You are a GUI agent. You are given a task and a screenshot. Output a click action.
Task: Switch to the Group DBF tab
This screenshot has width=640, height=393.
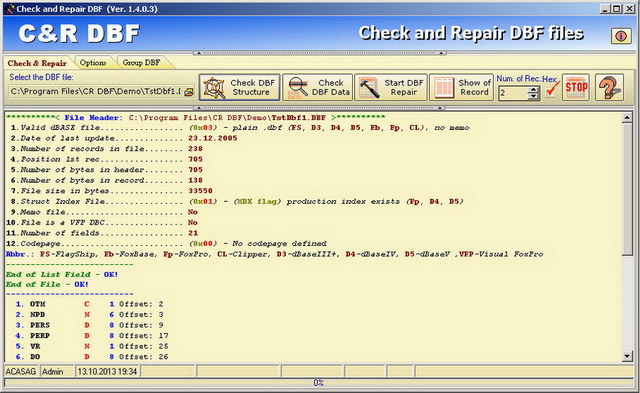(141, 62)
